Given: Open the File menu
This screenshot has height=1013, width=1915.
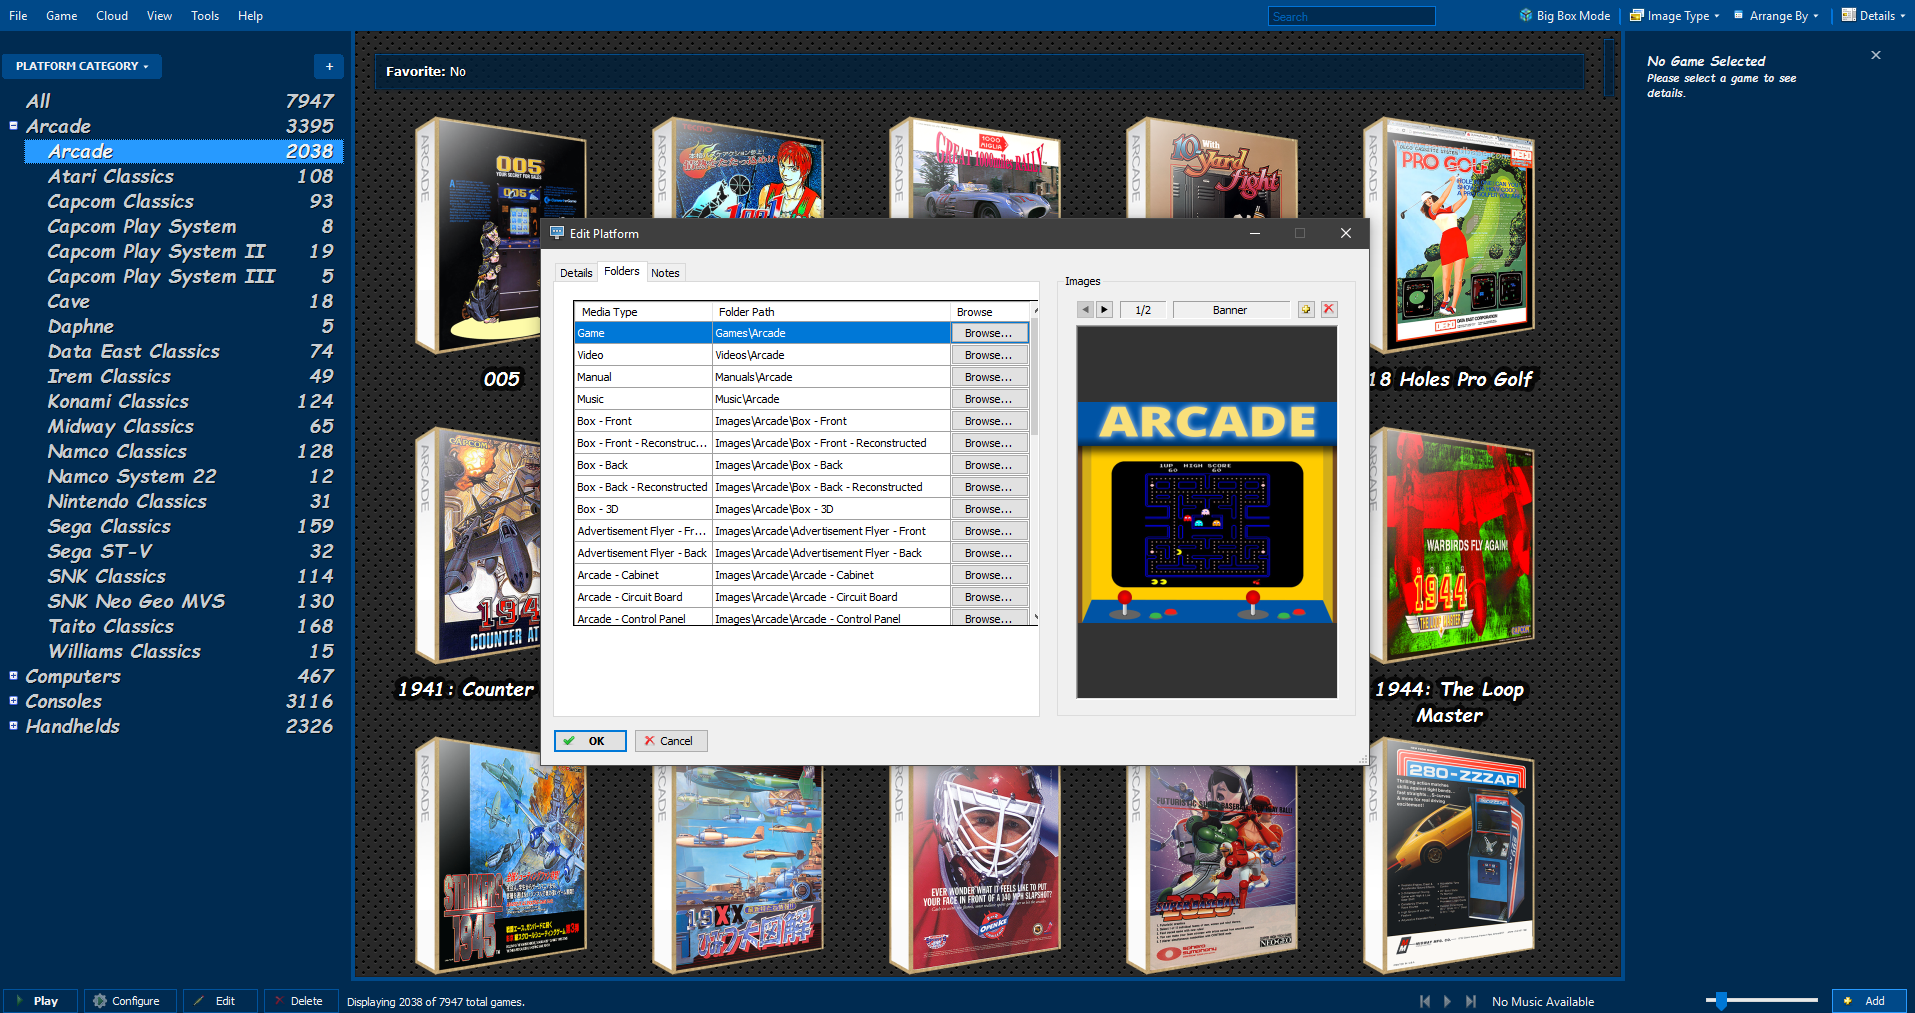Looking at the screenshot, I should [x=18, y=16].
